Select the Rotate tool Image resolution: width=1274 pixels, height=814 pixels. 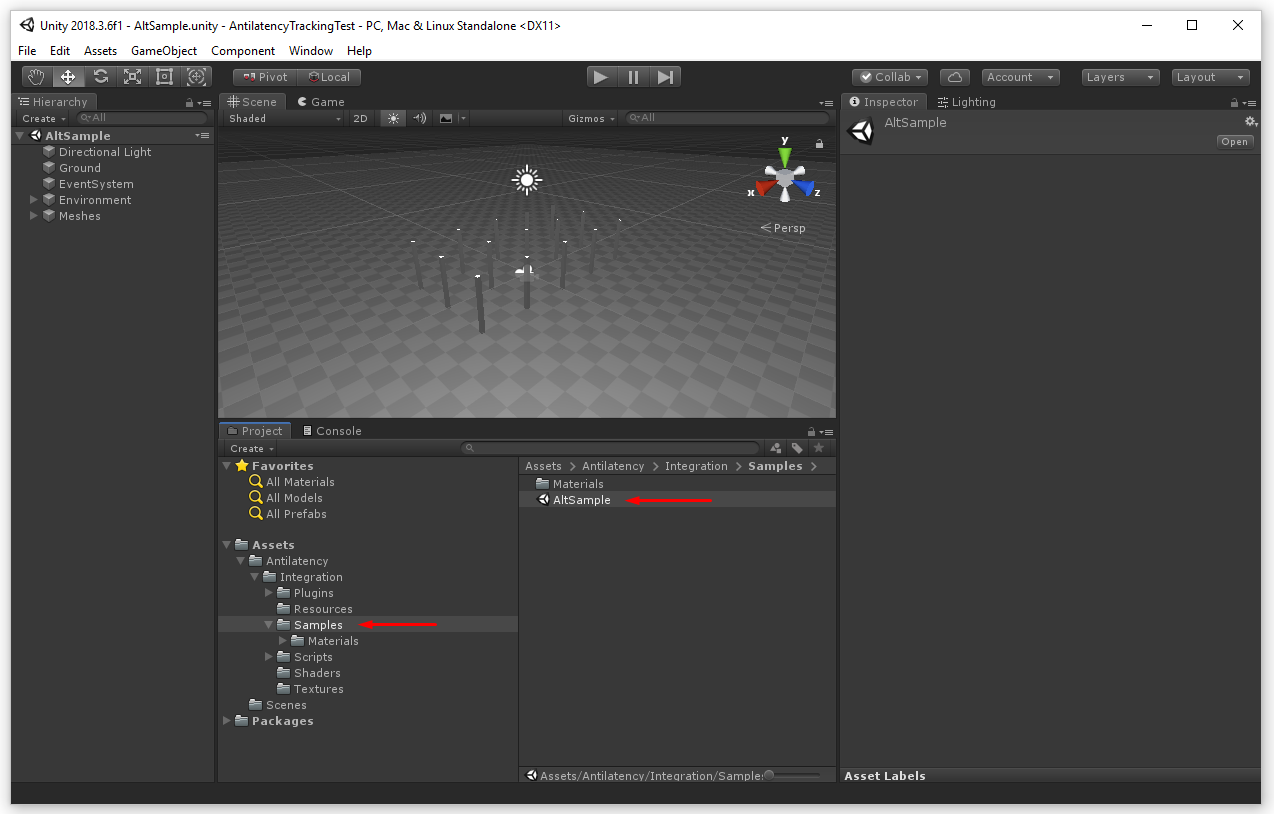(100, 77)
